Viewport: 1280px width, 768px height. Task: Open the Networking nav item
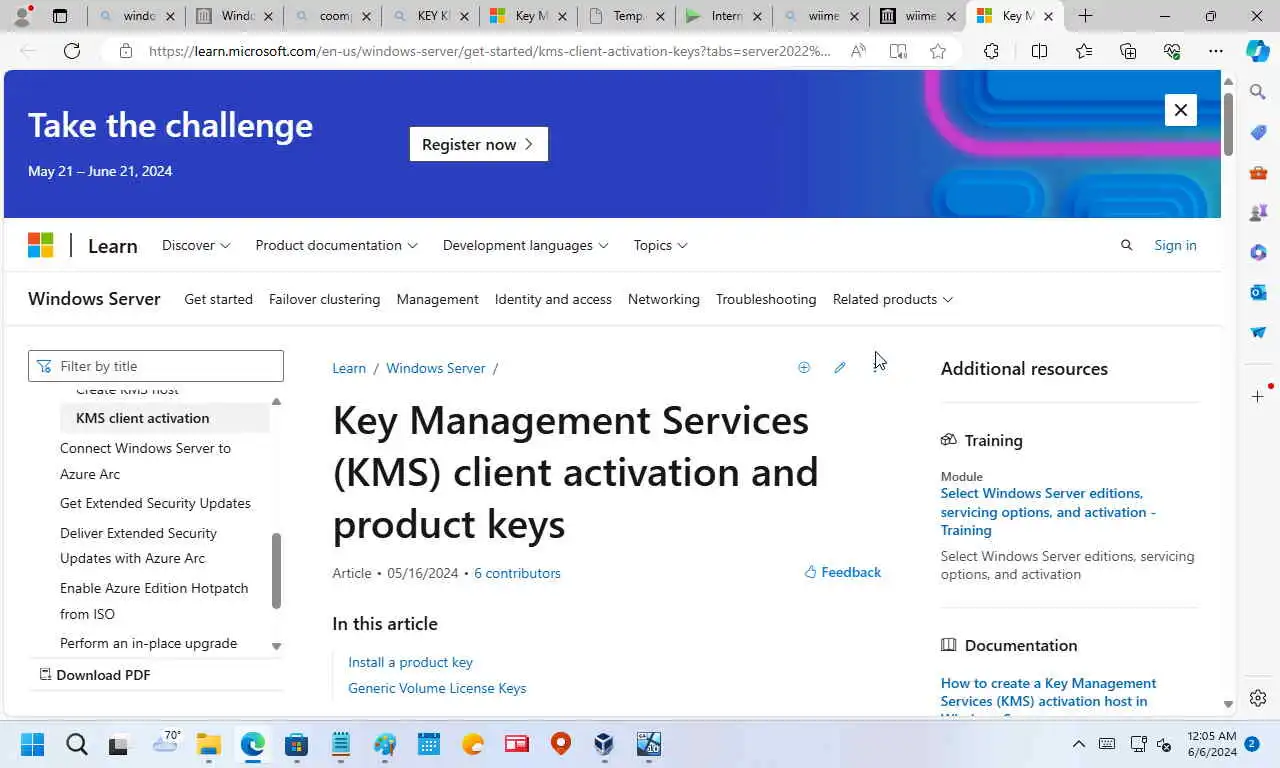664,299
